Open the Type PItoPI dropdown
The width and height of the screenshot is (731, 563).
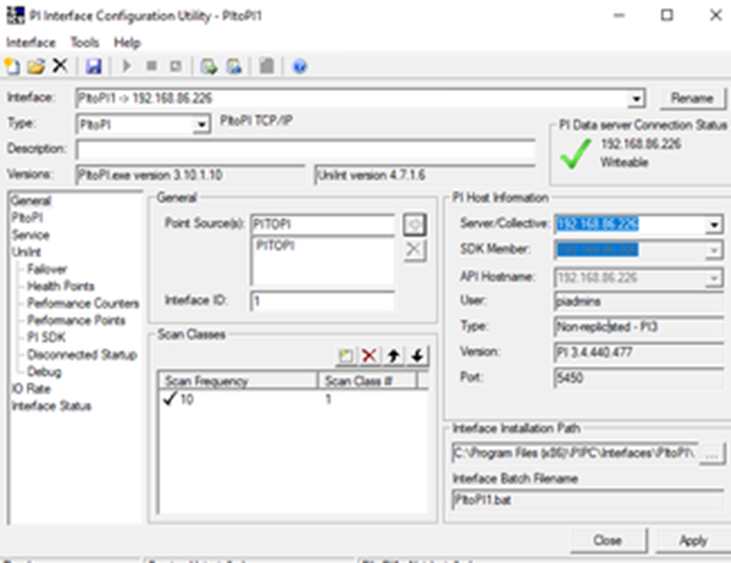201,124
